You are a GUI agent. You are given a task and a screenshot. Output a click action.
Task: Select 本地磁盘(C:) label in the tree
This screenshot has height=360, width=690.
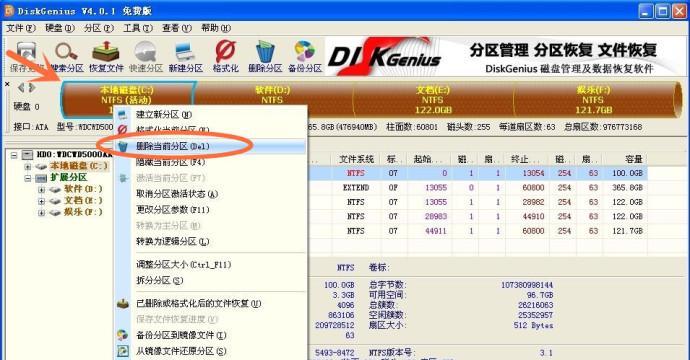78,166
